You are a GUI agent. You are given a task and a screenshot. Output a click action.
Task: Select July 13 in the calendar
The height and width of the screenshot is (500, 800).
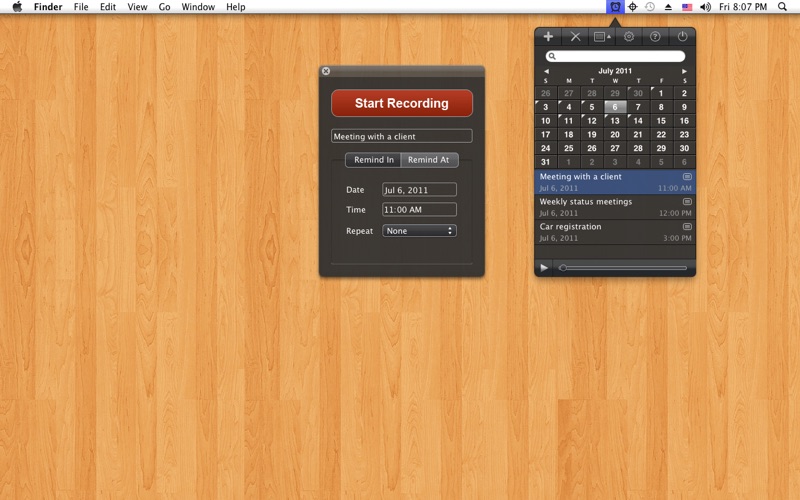pos(615,121)
